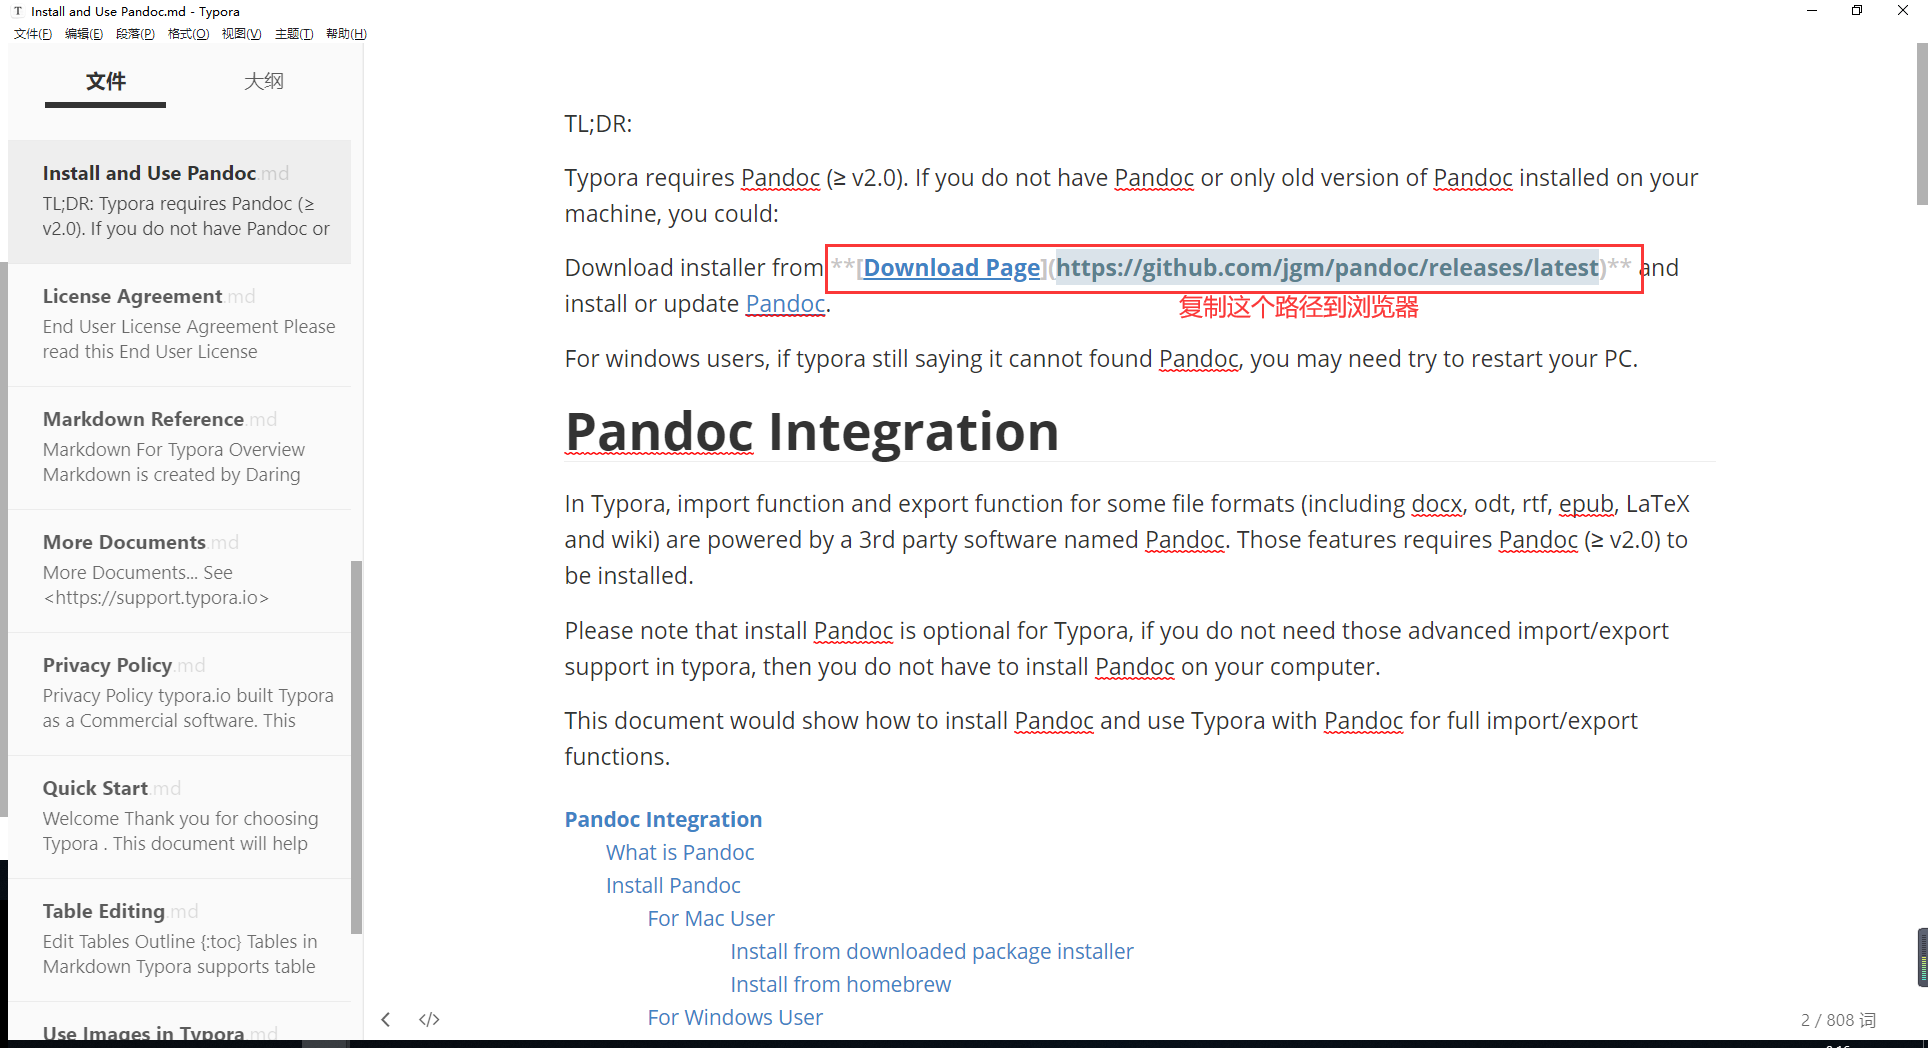
Task: Open Quick Start file in sidebar
Action: [x=180, y=816]
